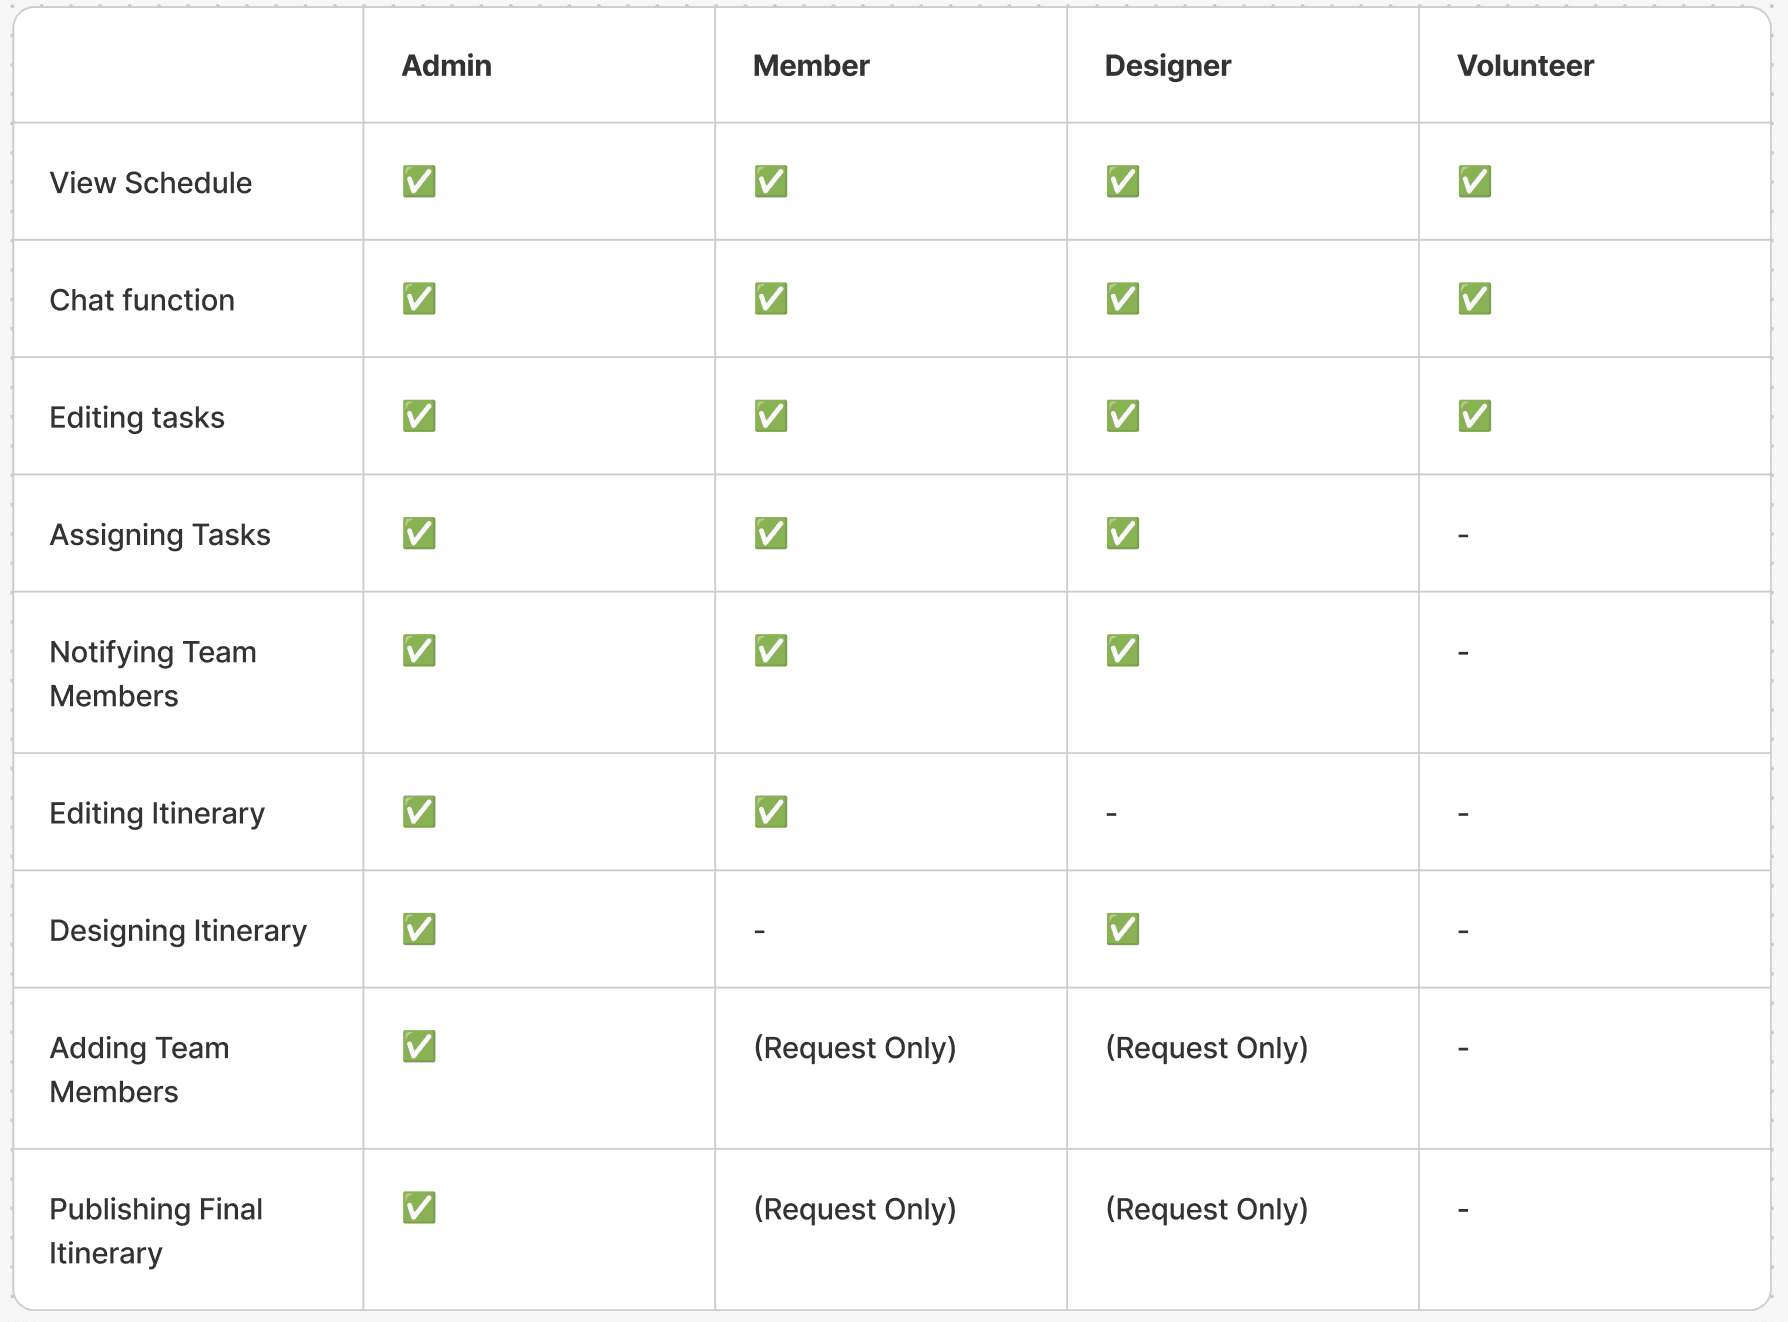Click the Designer checkmark for Editing tasks
Viewport: 1788px width, 1322px height.
[1123, 416]
